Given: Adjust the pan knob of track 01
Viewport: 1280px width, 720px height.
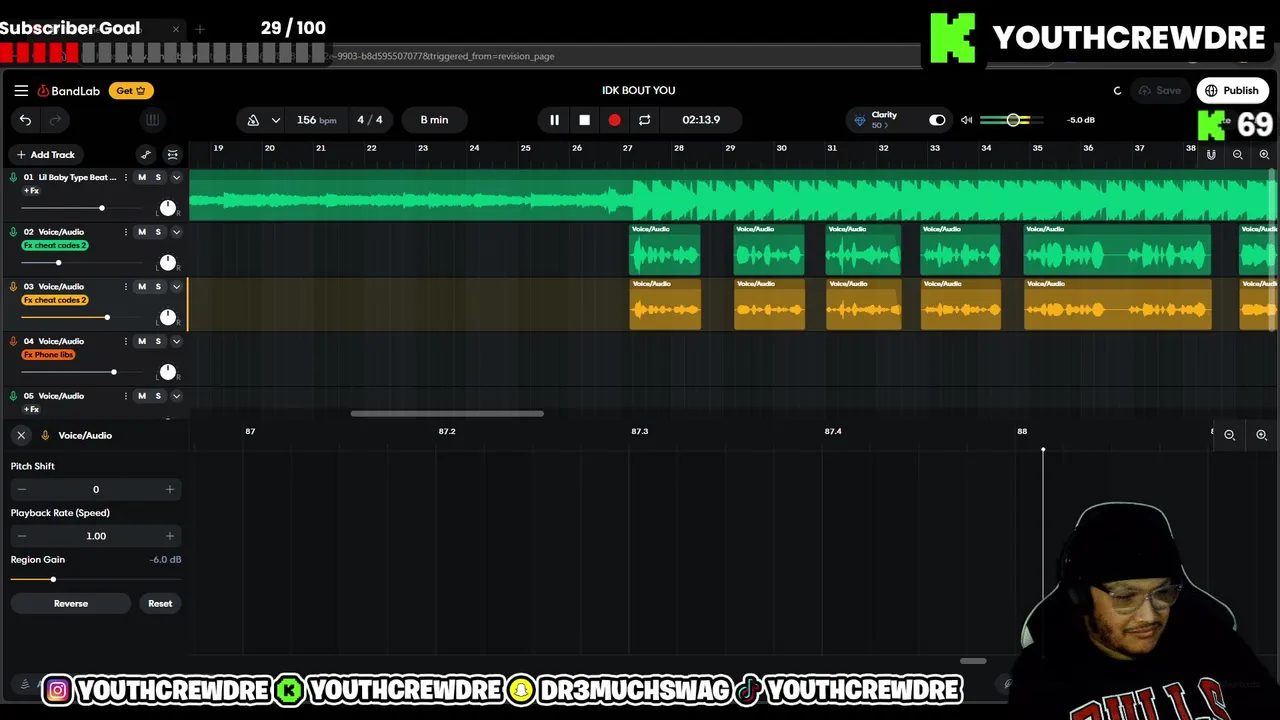Looking at the screenshot, I should [x=167, y=208].
